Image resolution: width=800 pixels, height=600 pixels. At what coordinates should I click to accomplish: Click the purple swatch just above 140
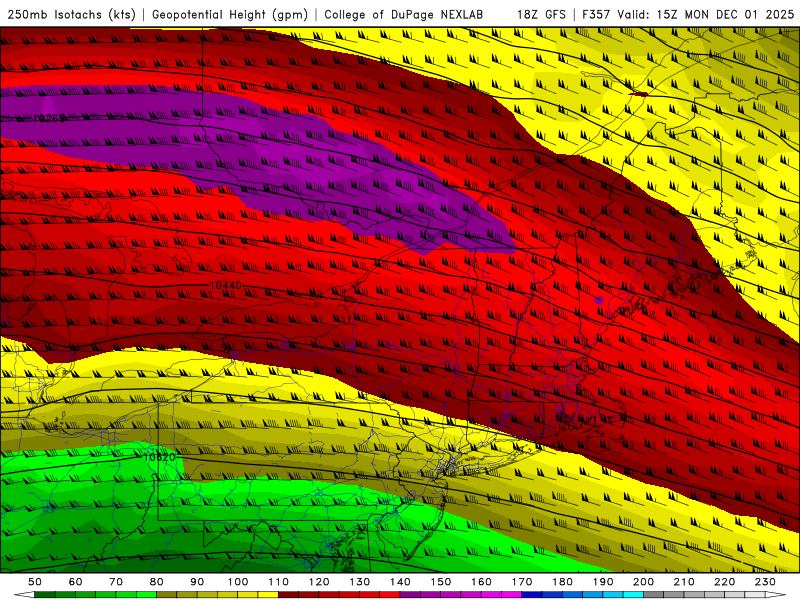coord(410,595)
